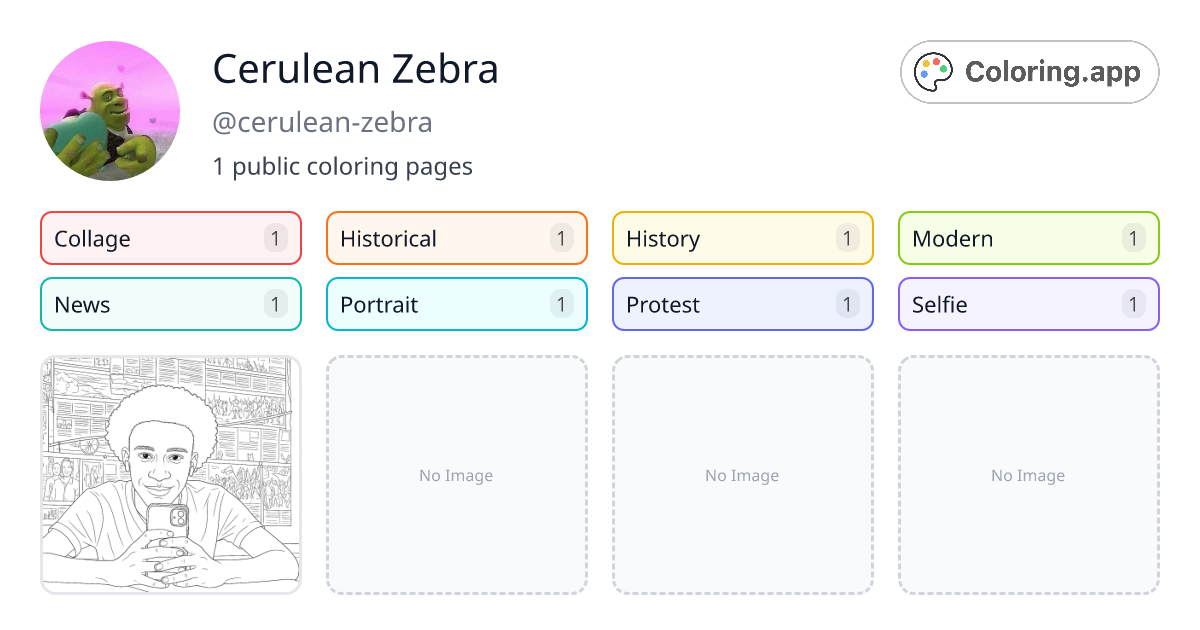Pick the Portrait tag filter

pos(456,304)
